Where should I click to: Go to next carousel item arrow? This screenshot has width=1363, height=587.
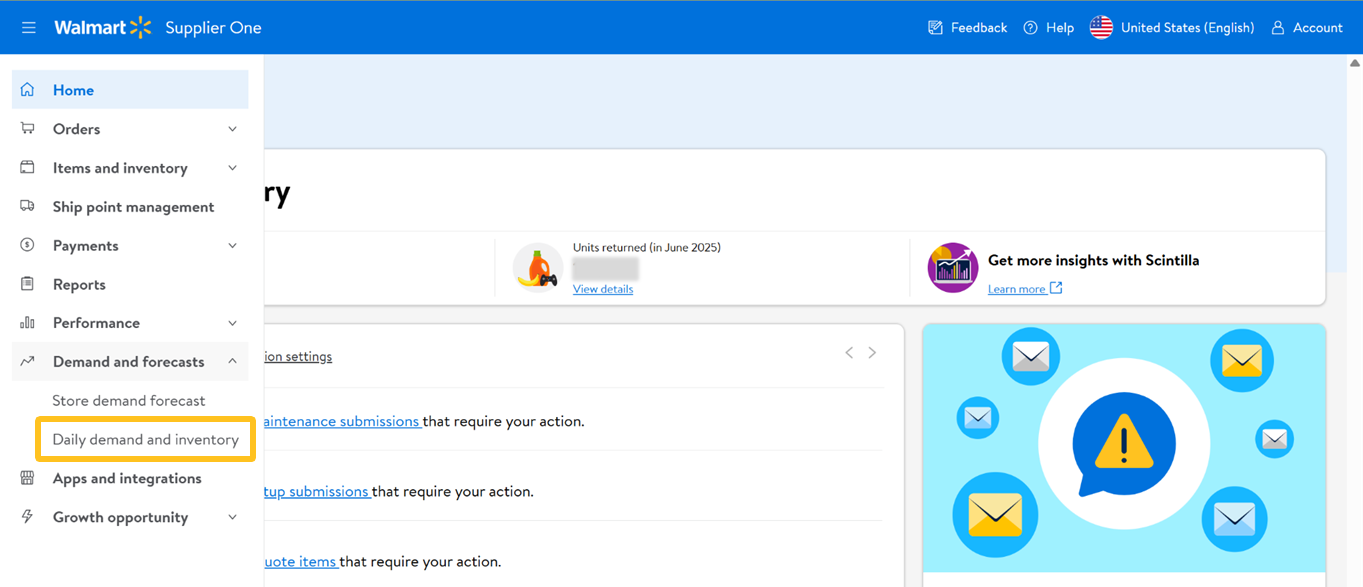872,353
